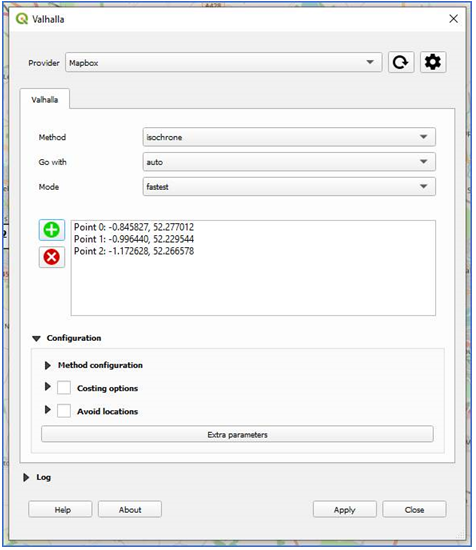This screenshot has height=550, width=476.
Task: Open the Provider dropdown showing Mapbox
Action: [223, 62]
